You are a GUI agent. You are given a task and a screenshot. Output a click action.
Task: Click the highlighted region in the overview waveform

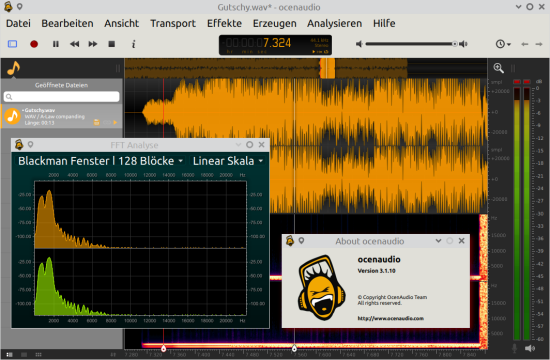coord(327,68)
